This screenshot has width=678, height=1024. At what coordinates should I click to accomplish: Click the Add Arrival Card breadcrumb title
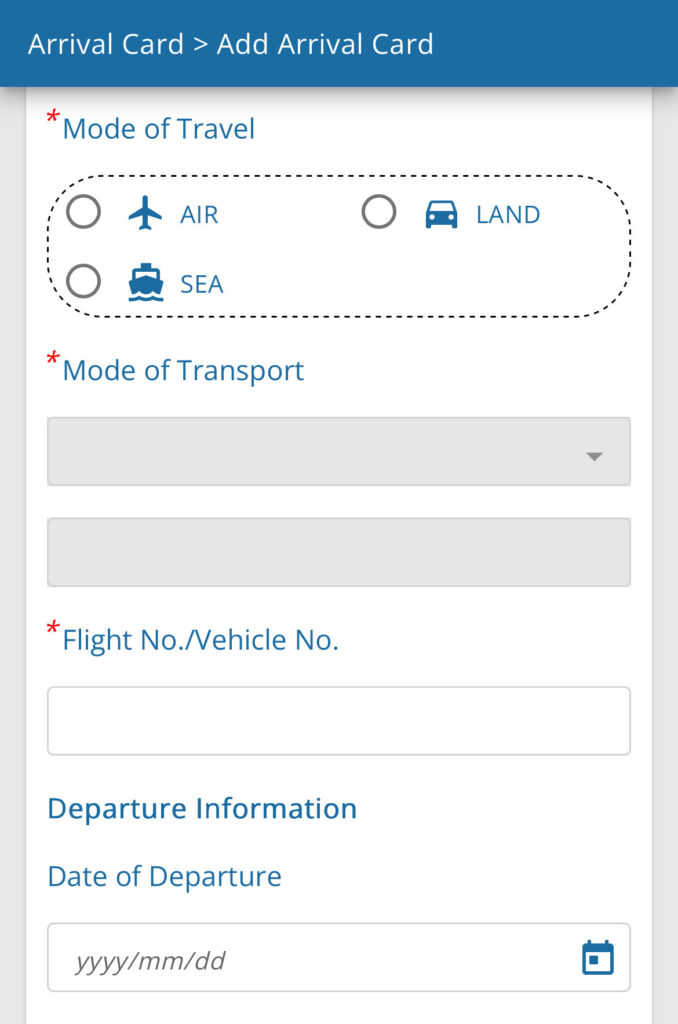[x=325, y=44]
